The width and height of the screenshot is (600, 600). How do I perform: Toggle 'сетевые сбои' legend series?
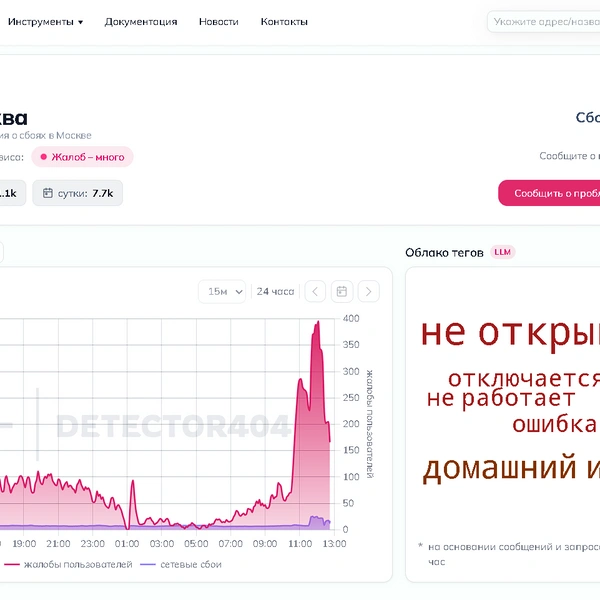point(181,564)
